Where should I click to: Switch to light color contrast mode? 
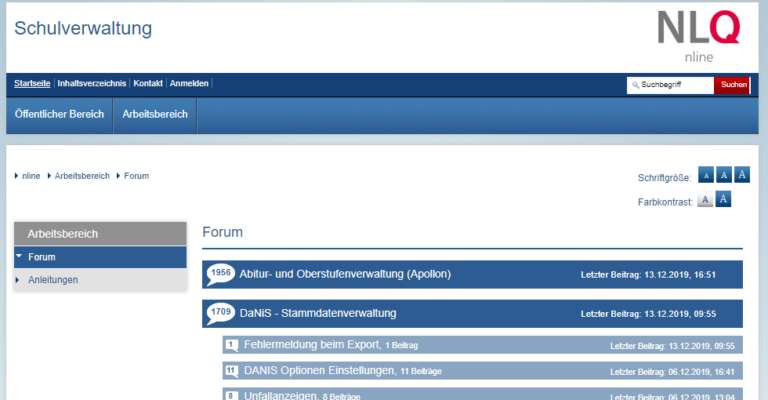[705, 200]
